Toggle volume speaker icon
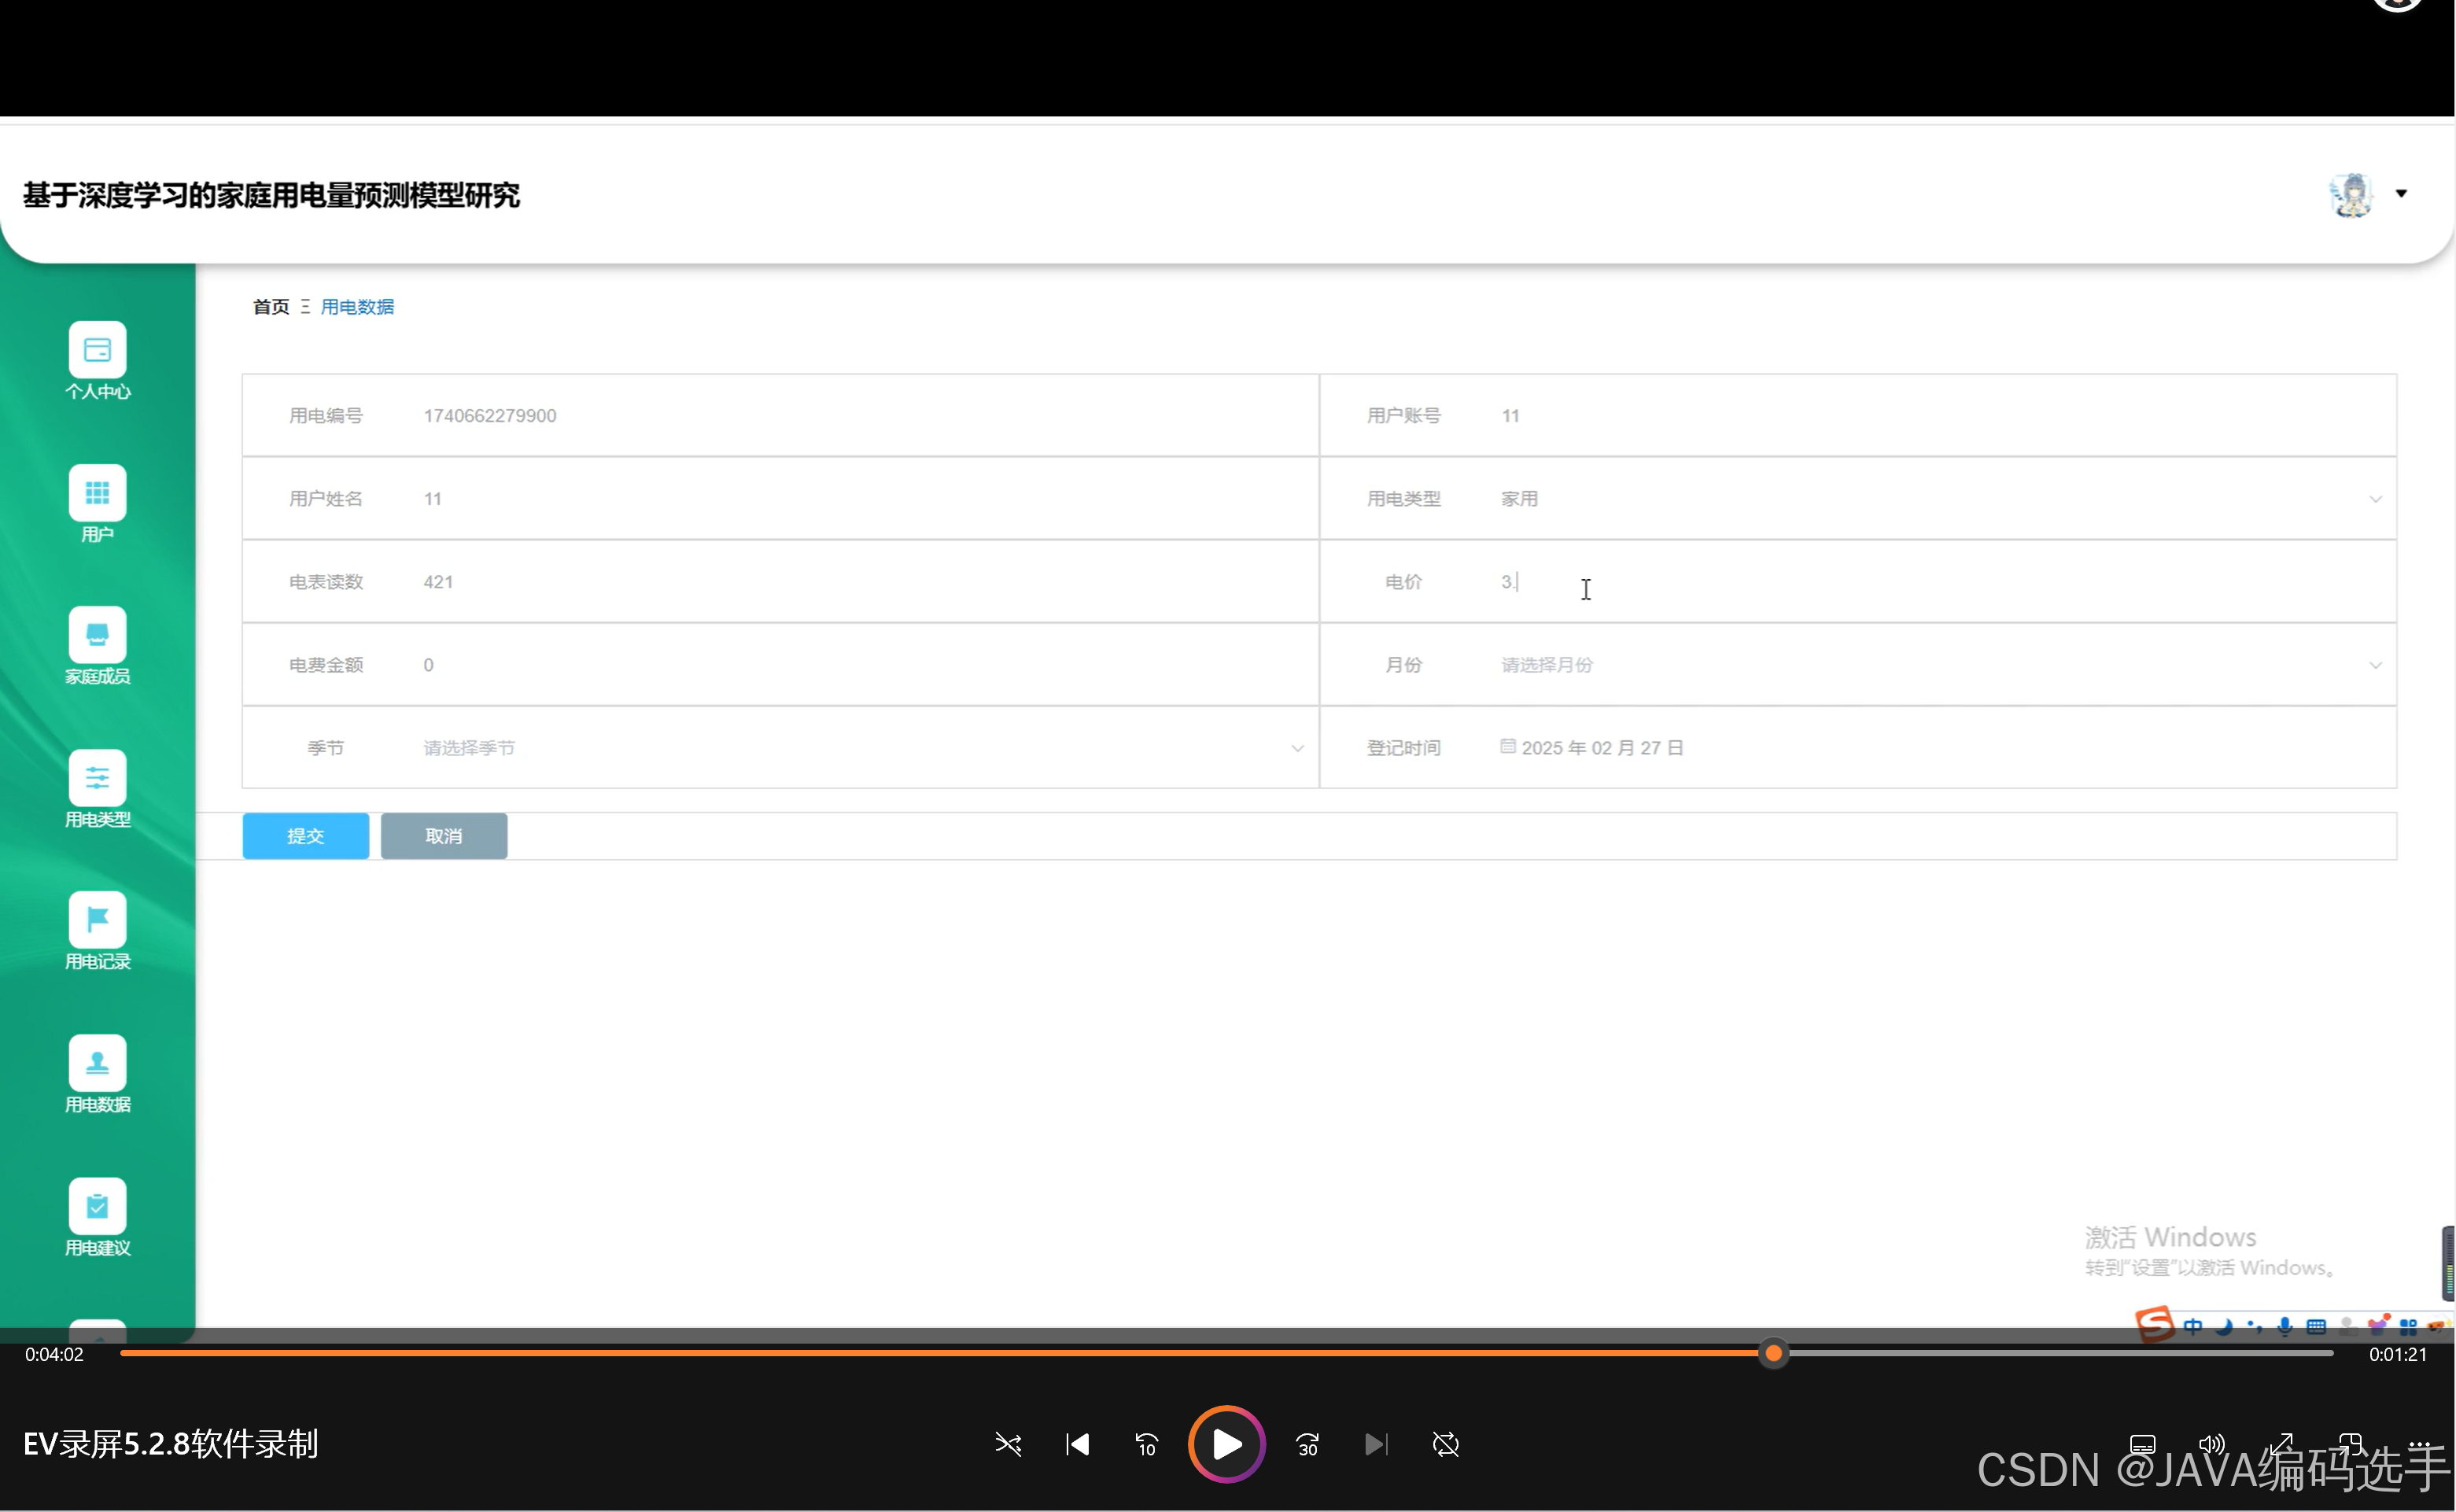The height and width of the screenshot is (1512, 2456). click(x=2211, y=1444)
